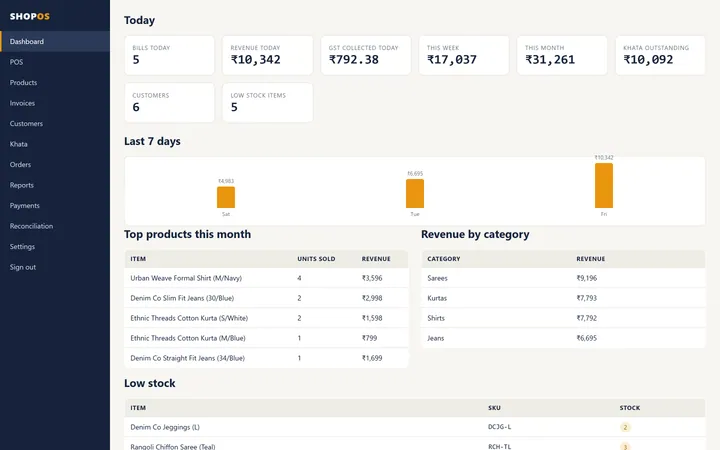Image resolution: width=720 pixels, height=450 pixels.
Task: Click the ₹9,196 Sarees revenue
Action: click(x=587, y=278)
